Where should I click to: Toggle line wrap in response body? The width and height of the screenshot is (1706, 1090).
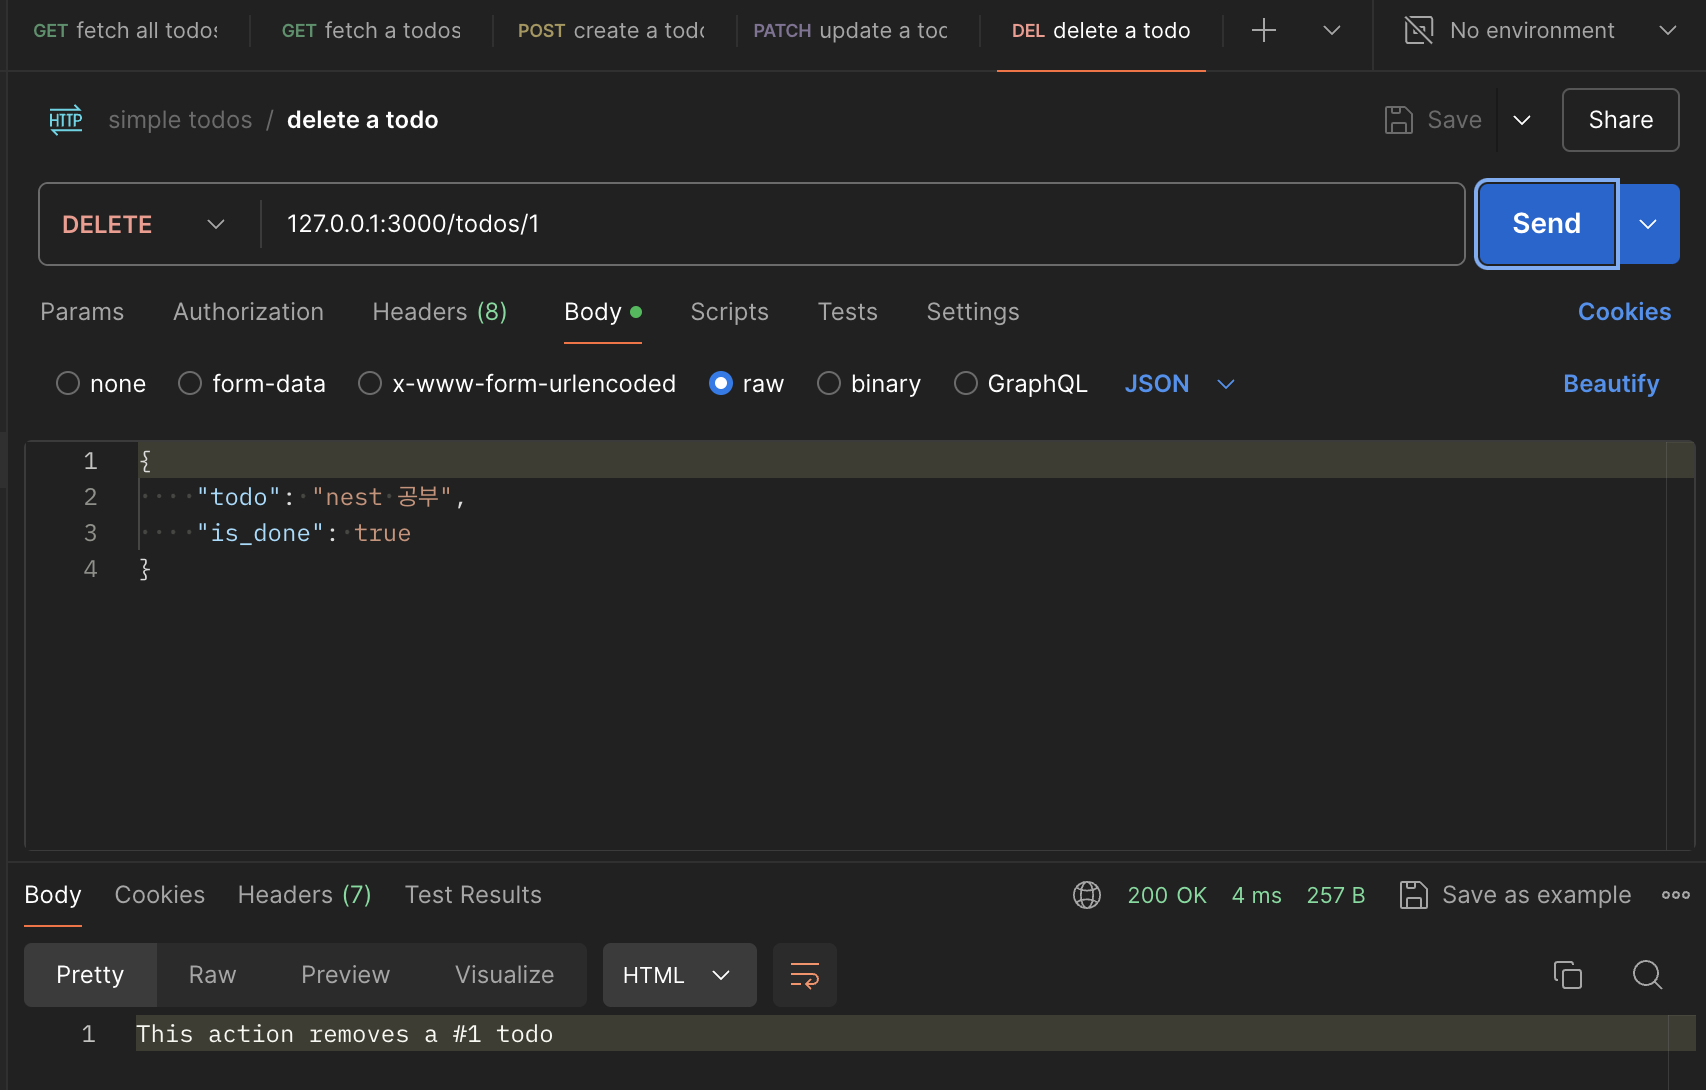(x=805, y=975)
